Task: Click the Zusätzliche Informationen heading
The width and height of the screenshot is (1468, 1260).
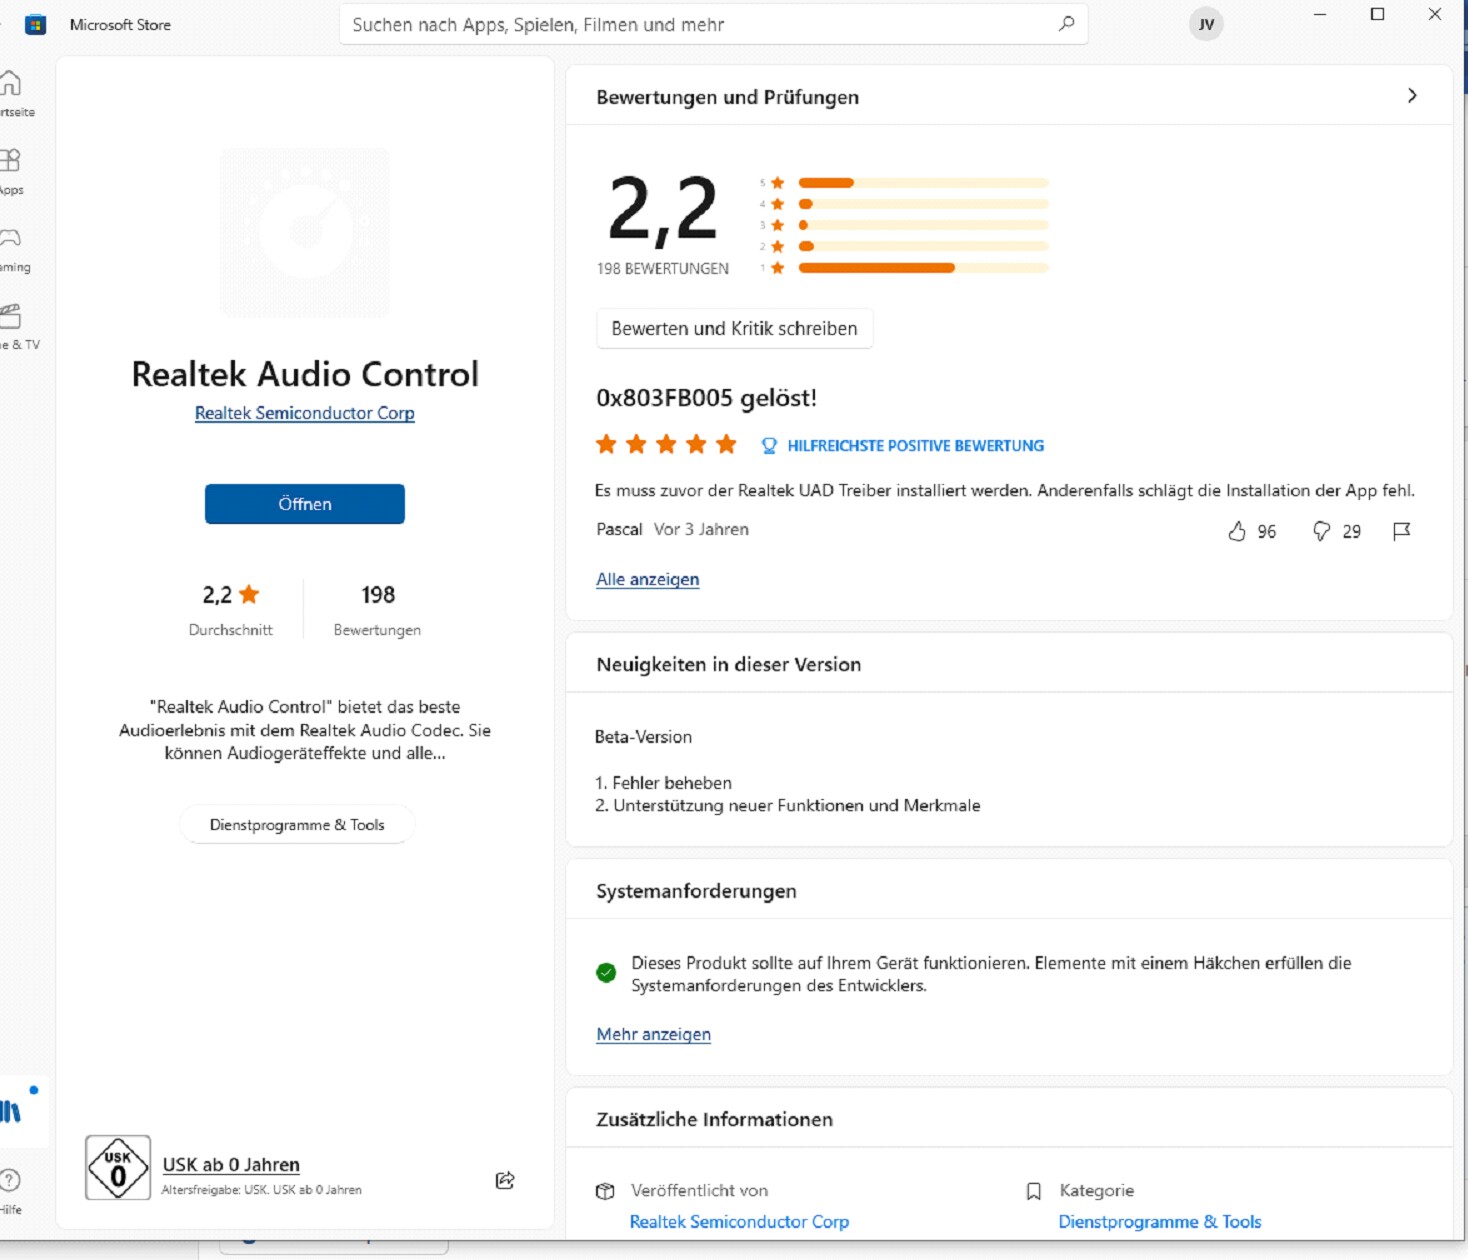Action: (x=714, y=1120)
